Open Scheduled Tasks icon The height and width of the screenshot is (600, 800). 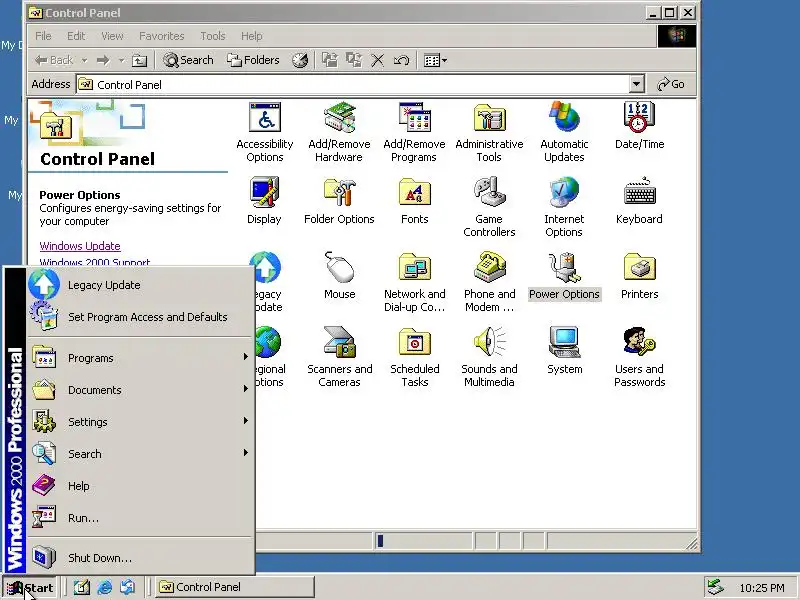[414, 357]
